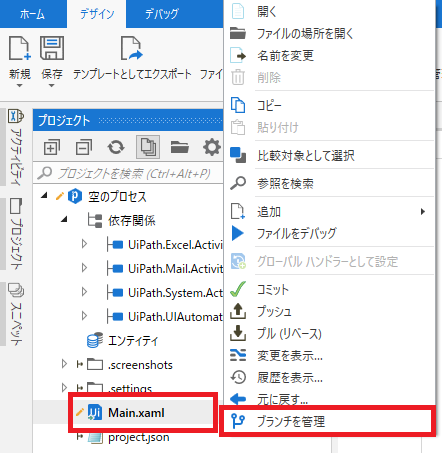Expand the UiPath.Excel.Activities dependency node
This screenshot has height=453, width=442.
pos(84,244)
